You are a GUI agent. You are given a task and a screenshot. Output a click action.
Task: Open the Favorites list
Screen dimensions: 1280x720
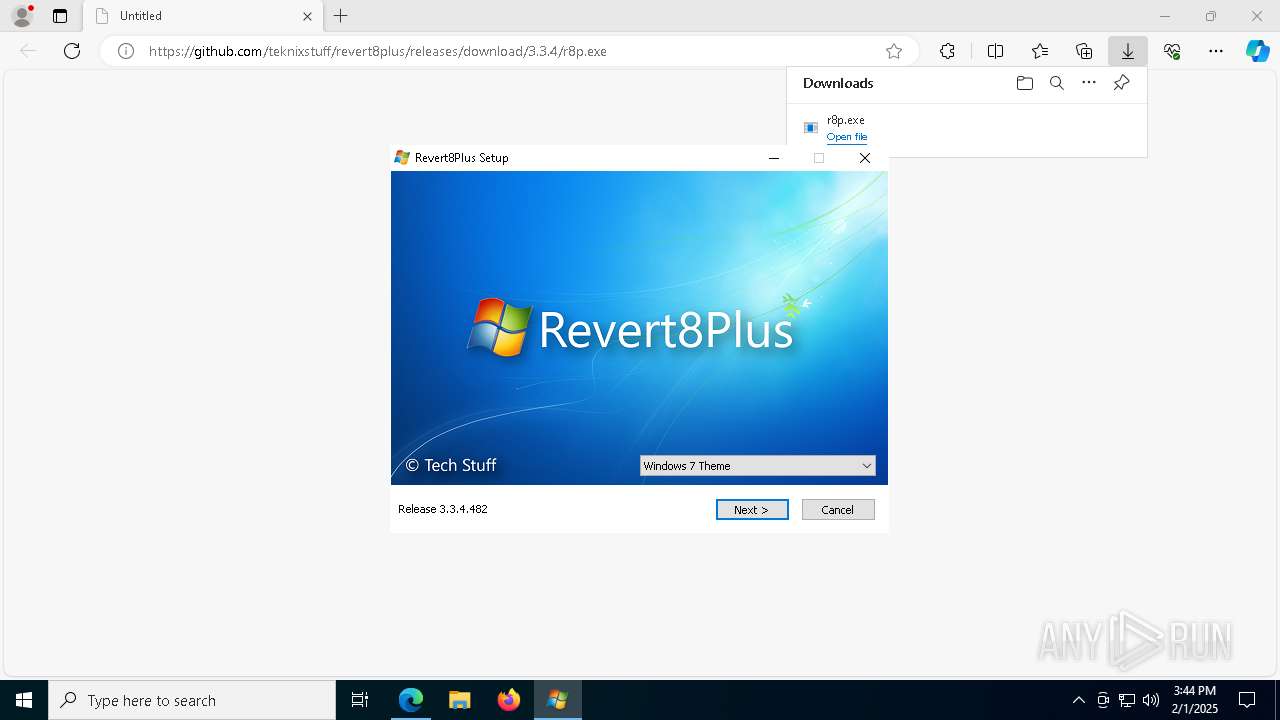pos(1040,51)
